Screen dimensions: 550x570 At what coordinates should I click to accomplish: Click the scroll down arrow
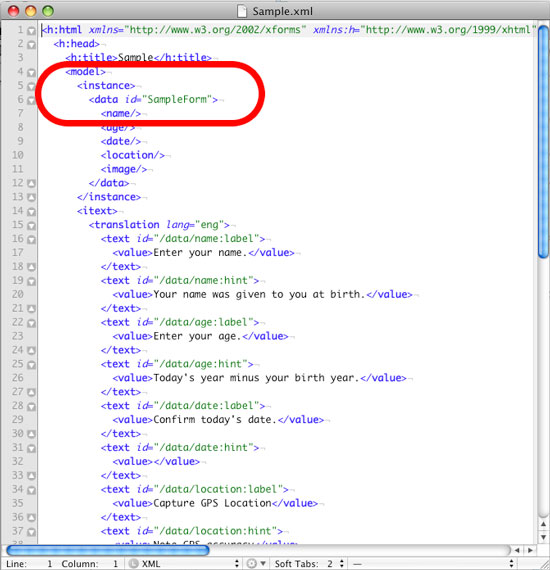(x=543, y=537)
